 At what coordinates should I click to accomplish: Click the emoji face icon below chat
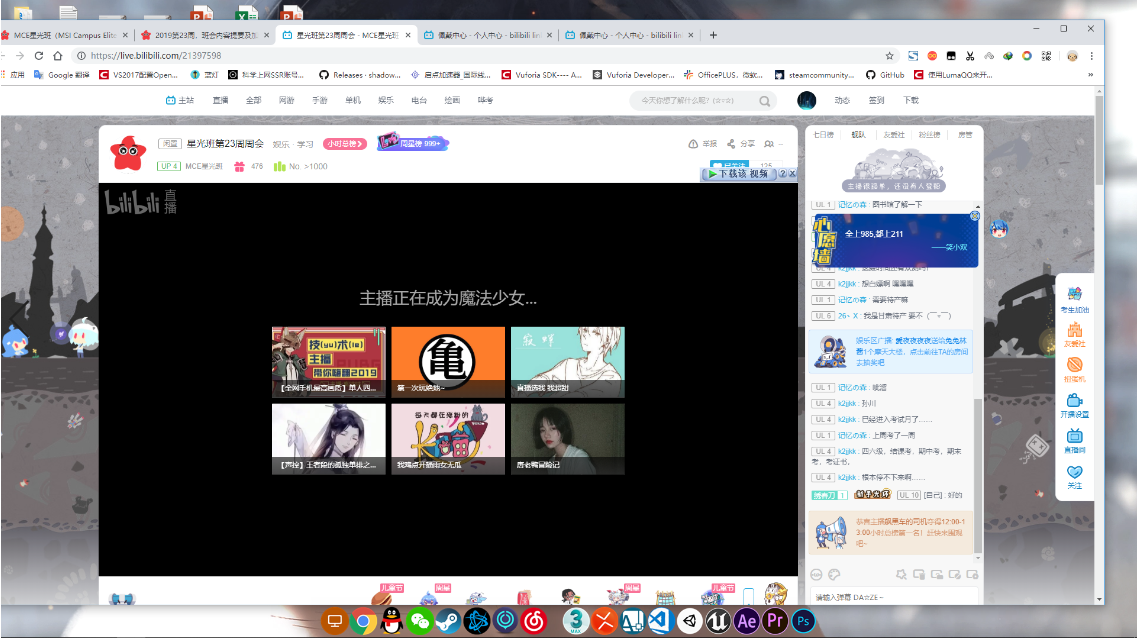coord(816,574)
